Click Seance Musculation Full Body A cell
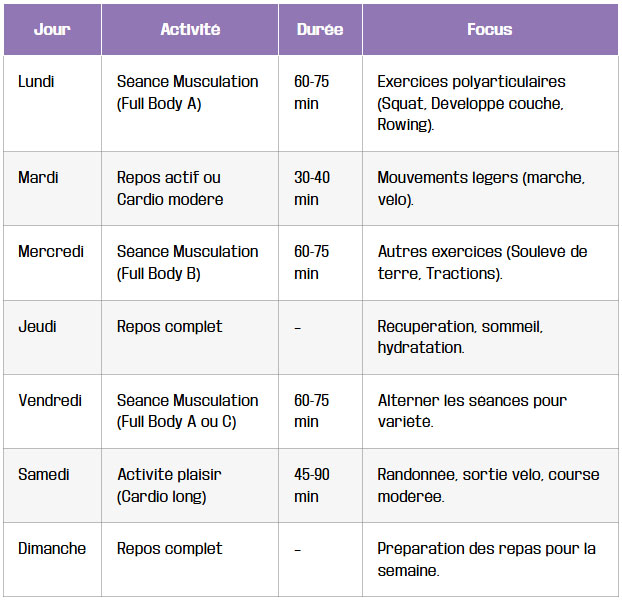The height and width of the screenshot is (601, 622). pyautogui.click(x=188, y=92)
